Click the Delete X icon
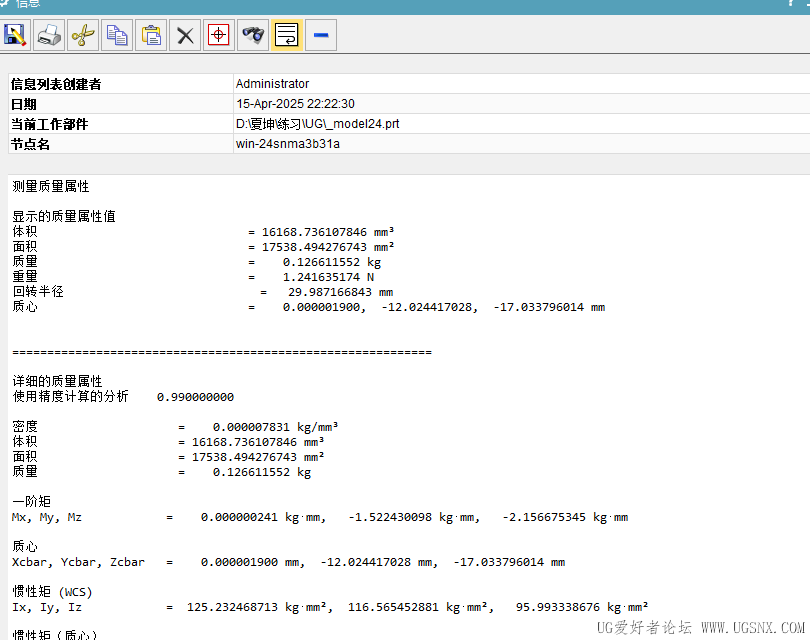The width and height of the screenshot is (810, 640). point(185,35)
